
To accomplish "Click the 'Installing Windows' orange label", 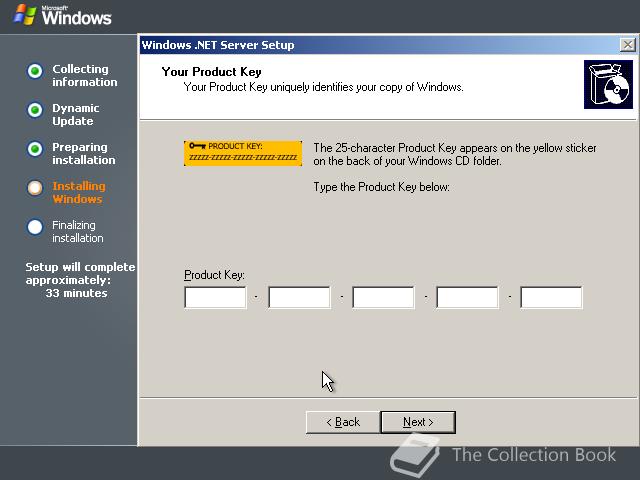I will (x=79, y=193).
